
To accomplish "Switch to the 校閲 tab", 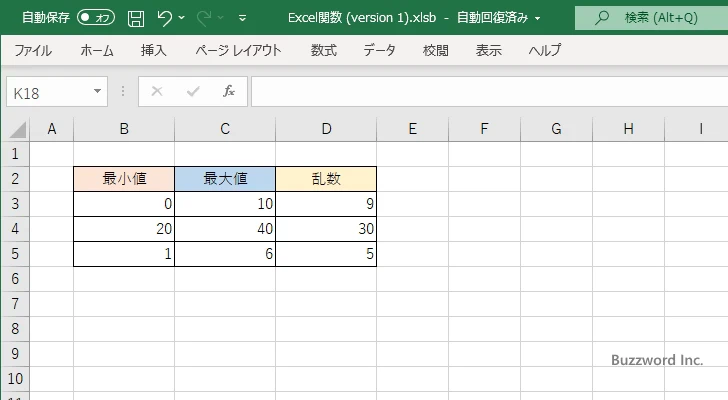I will (x=436, y=50).
